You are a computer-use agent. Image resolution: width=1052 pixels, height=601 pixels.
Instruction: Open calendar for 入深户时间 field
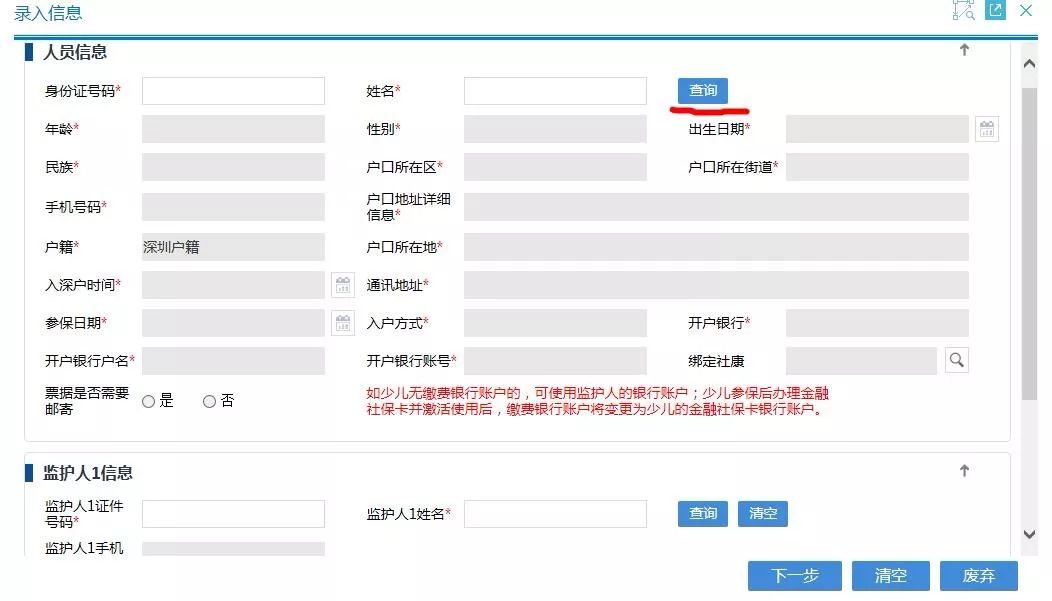point(343,285)
